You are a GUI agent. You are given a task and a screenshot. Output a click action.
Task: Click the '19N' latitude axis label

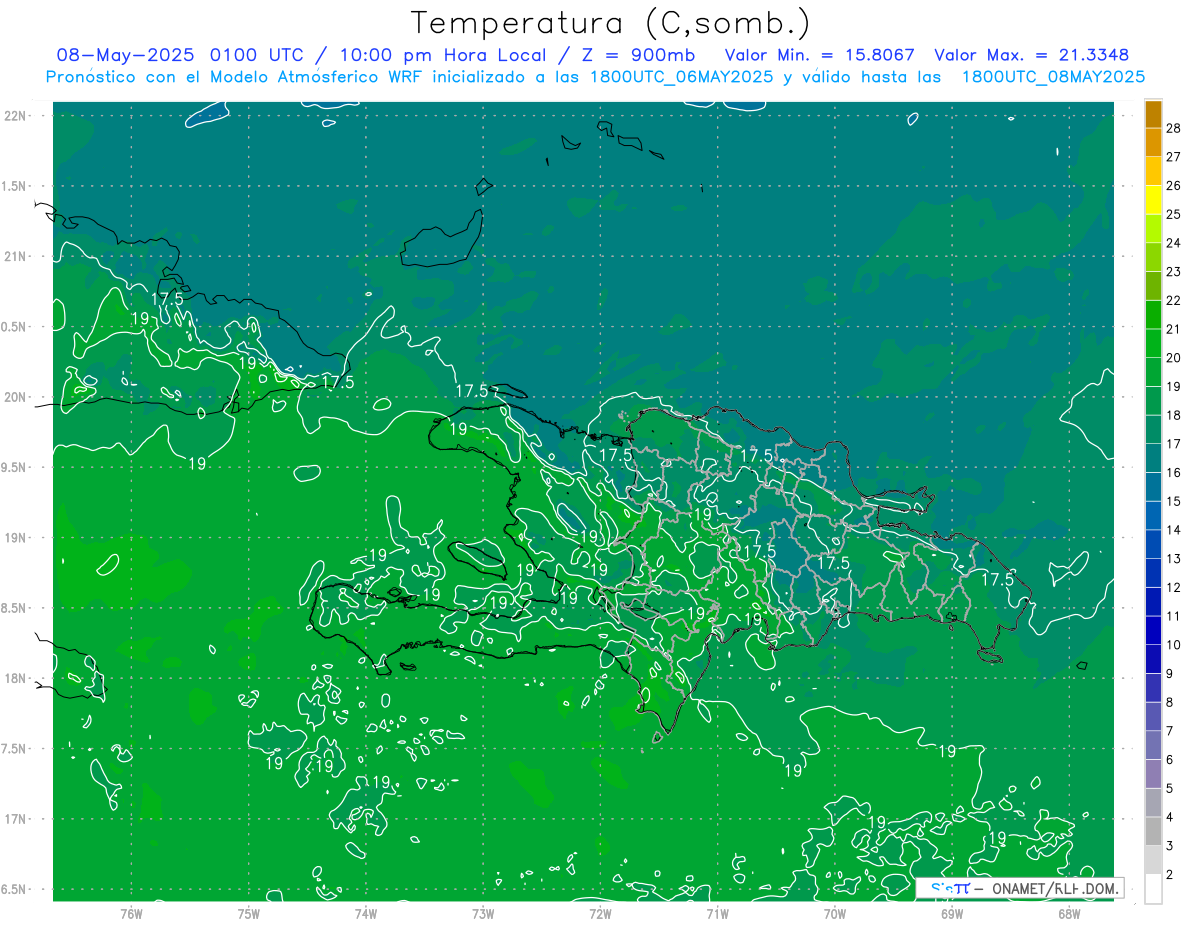tap(15, 538)
